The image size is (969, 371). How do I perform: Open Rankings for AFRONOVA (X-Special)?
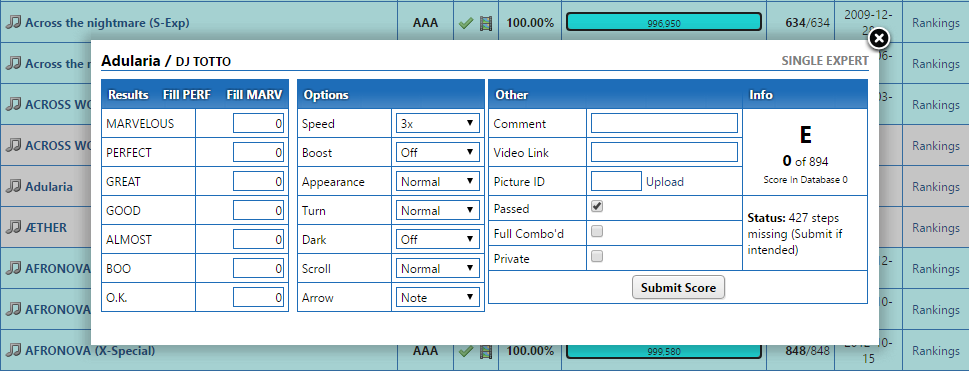(936, 351)
